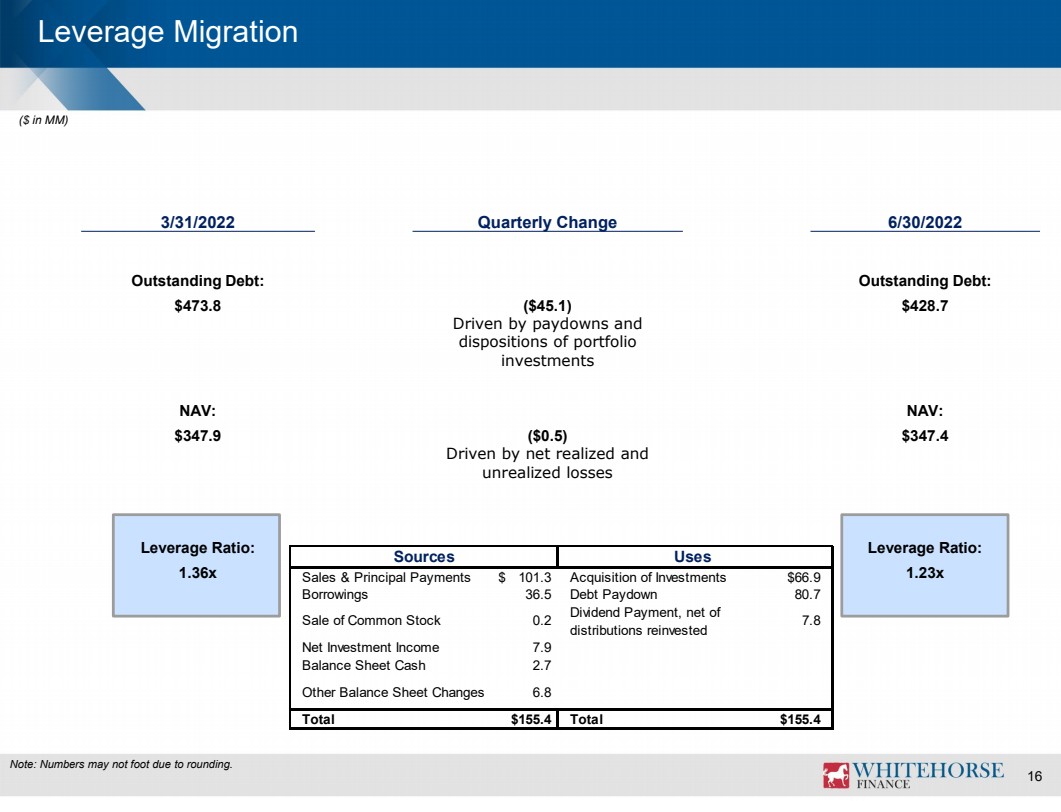Click the 'WHITEHORSE FINANCE' wordmark

point(928,775)
